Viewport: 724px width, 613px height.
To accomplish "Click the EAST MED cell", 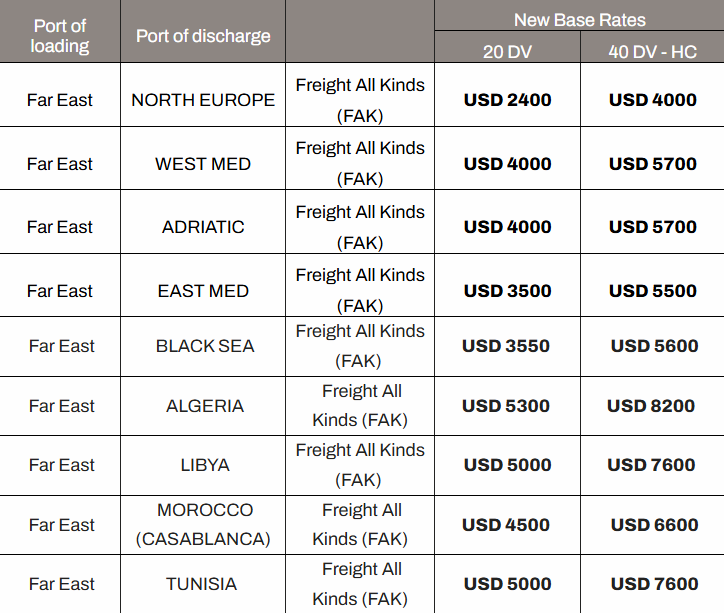I will [x=203, y=291].
